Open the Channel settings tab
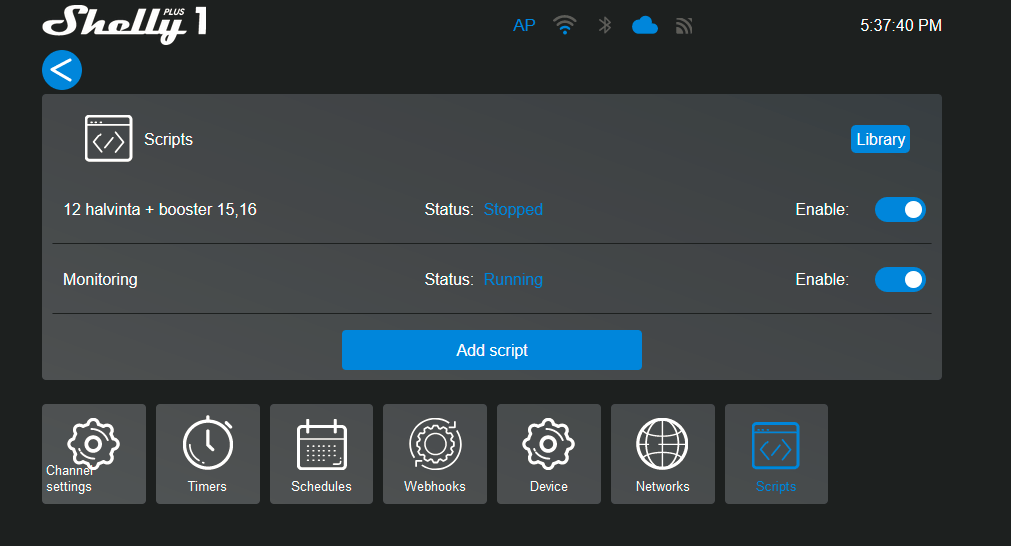The height and width of the screenshot is (546, 1011). [93, 453]
